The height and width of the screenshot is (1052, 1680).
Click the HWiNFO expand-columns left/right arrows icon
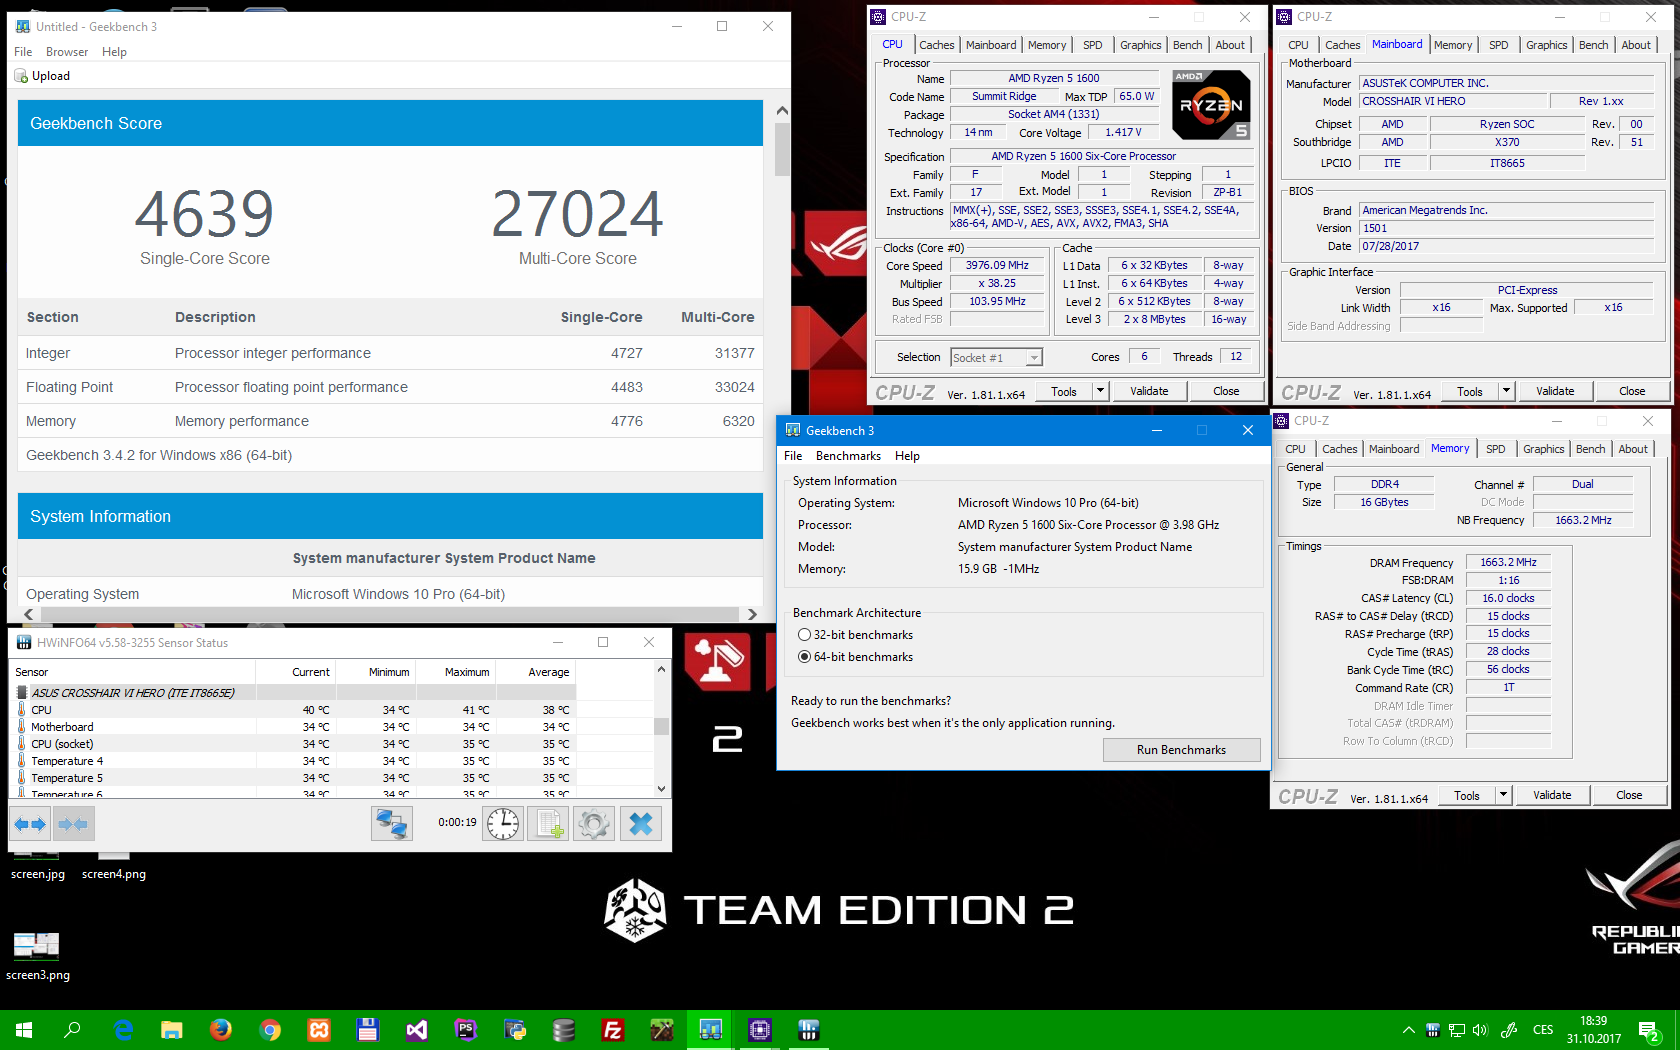30,824
